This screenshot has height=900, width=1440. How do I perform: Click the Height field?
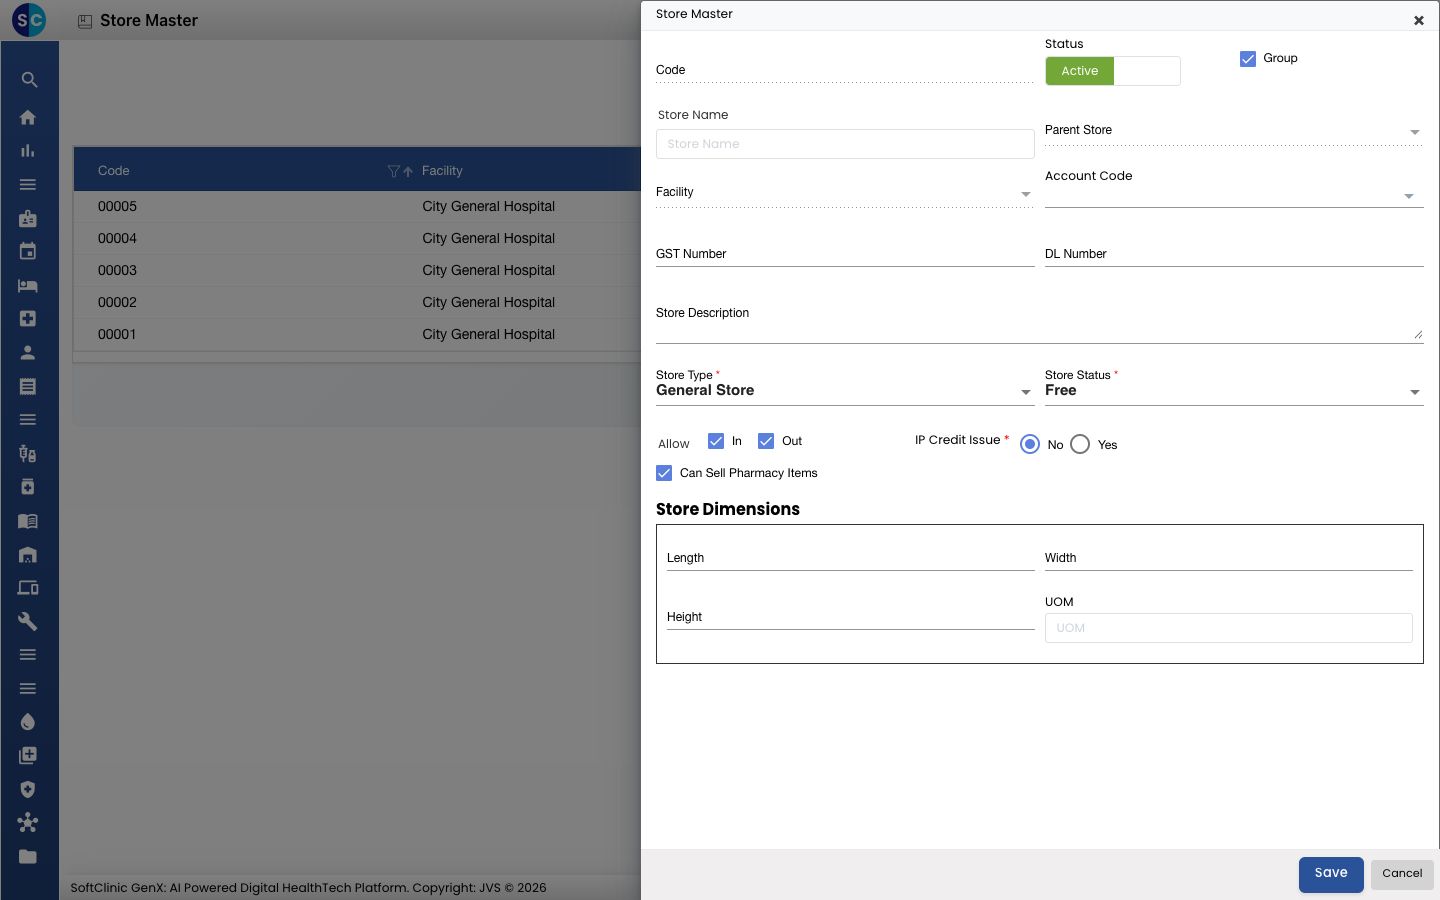(x=850, y=617)
